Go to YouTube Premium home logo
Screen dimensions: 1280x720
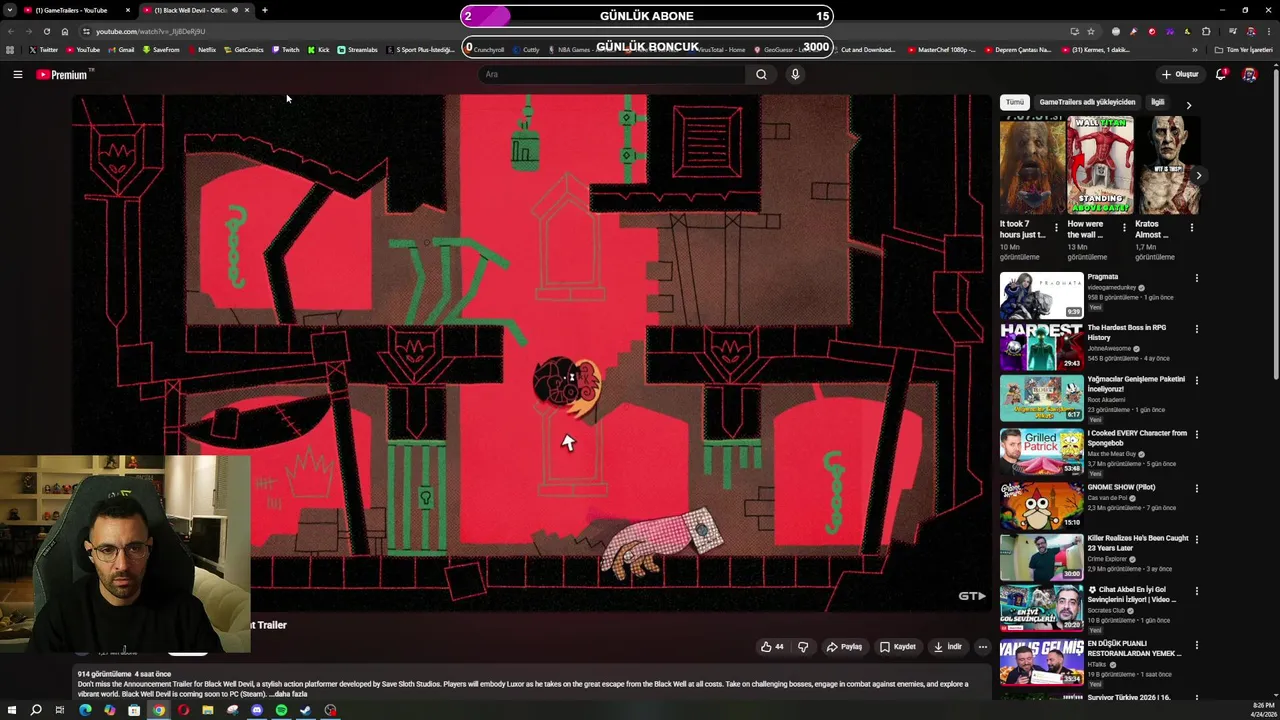click(64, 74)
